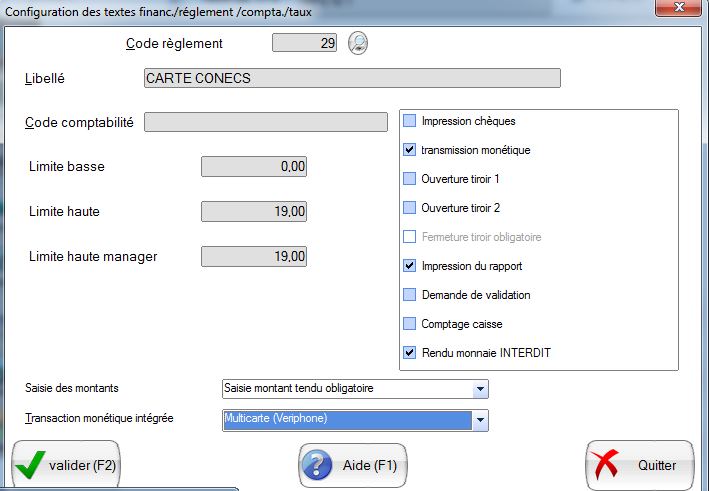The width and height of the screenshot is (709, 491).
Task: Open the Transaction monétique intégrée dropdown
Action: coord(480,421)
